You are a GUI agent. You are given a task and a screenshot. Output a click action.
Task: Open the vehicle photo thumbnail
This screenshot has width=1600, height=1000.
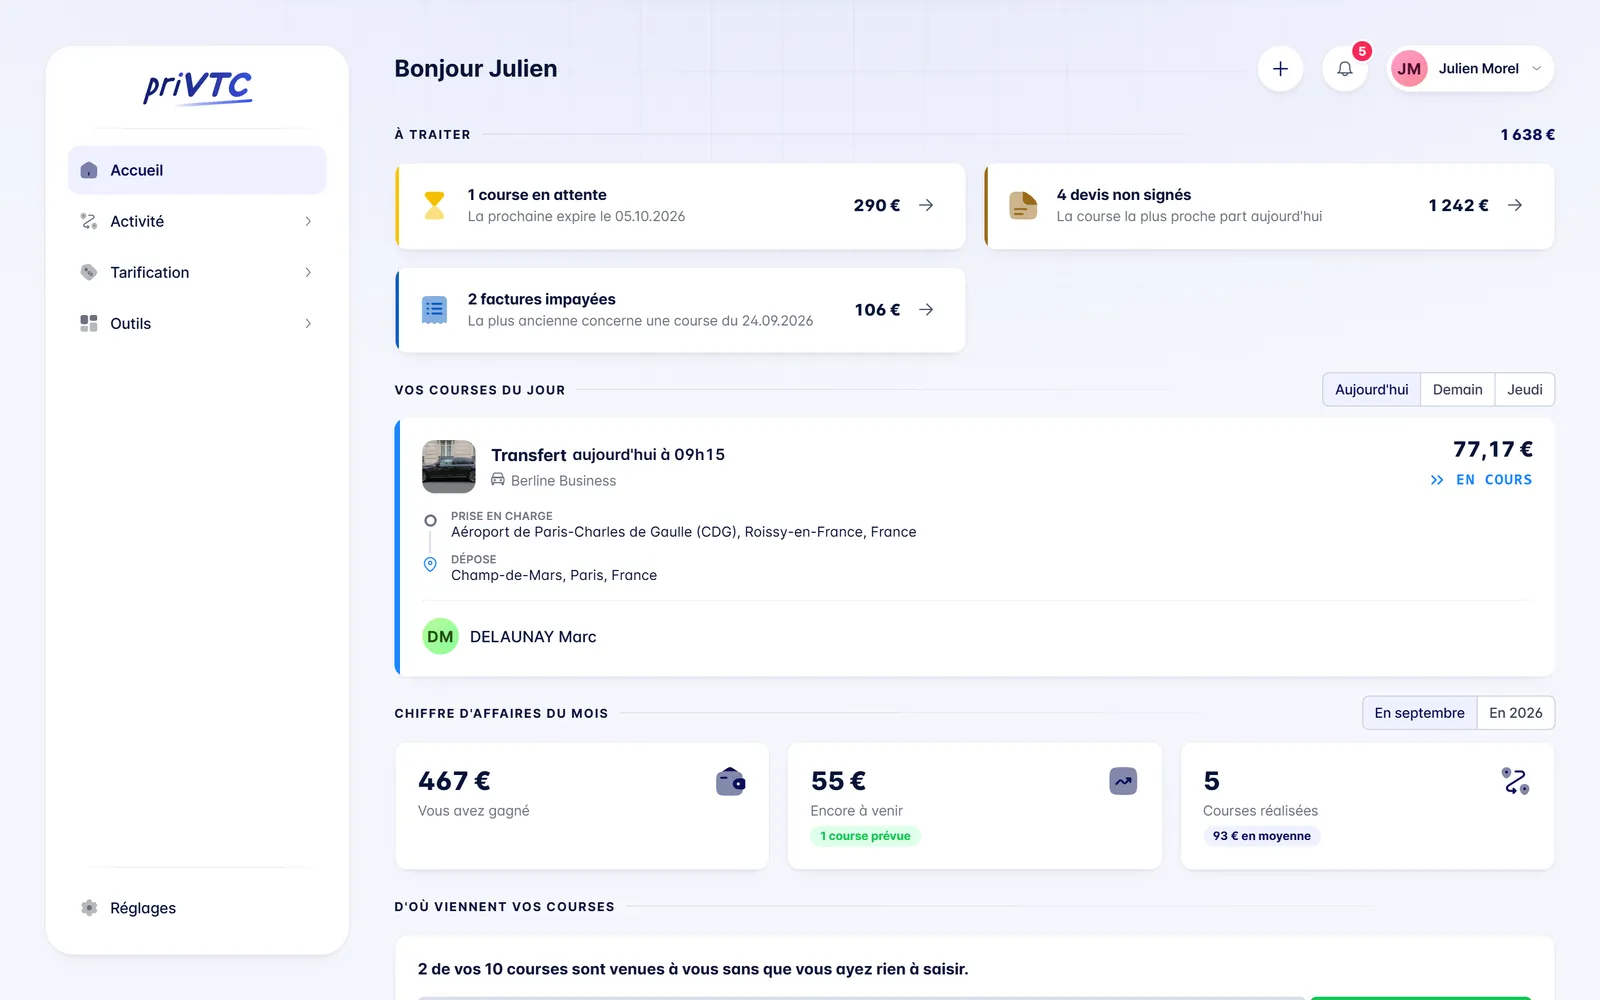point(449,466)
